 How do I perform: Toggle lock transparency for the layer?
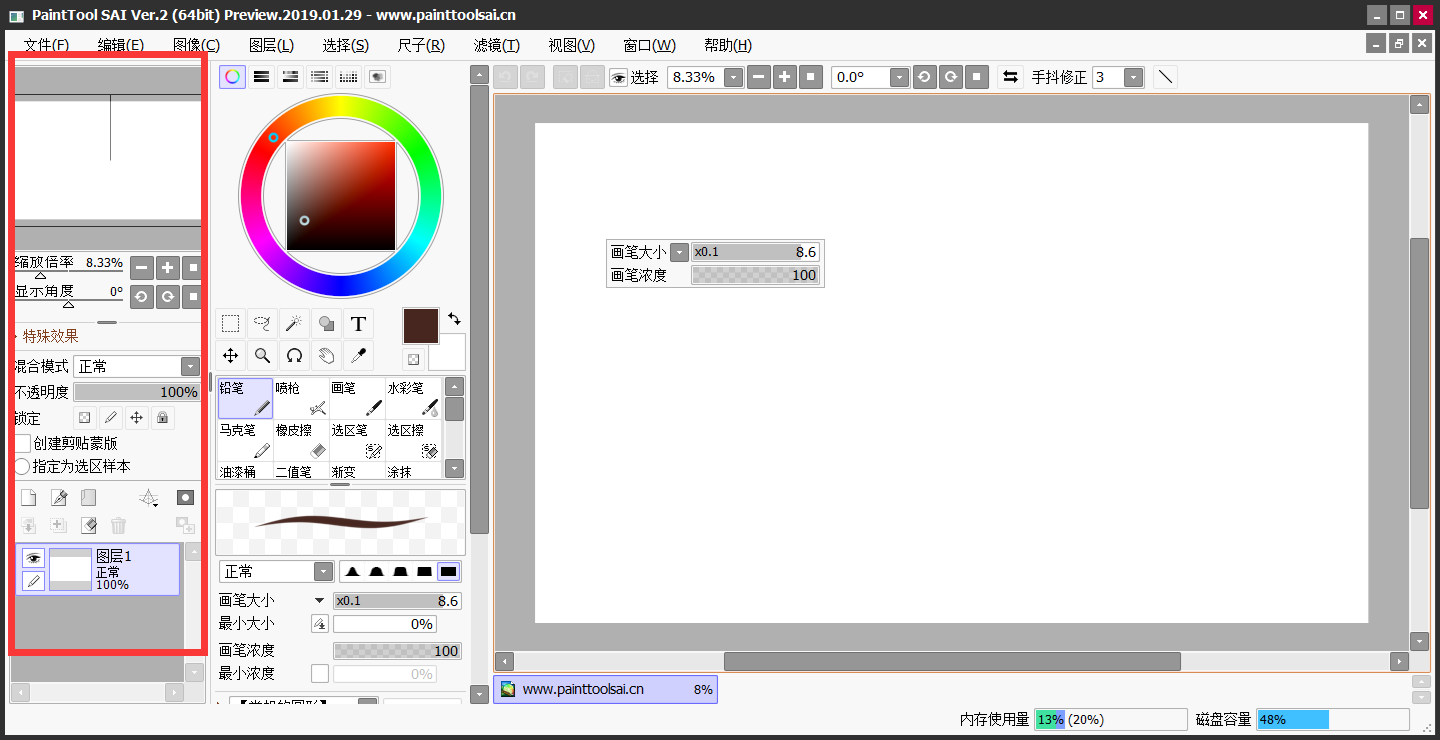click(85, 417)
